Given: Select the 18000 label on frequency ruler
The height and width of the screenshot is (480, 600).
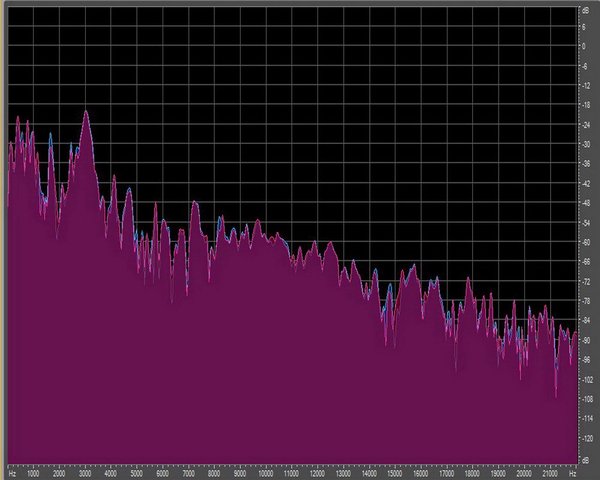Looking at the screenshot, I should 472,474.
